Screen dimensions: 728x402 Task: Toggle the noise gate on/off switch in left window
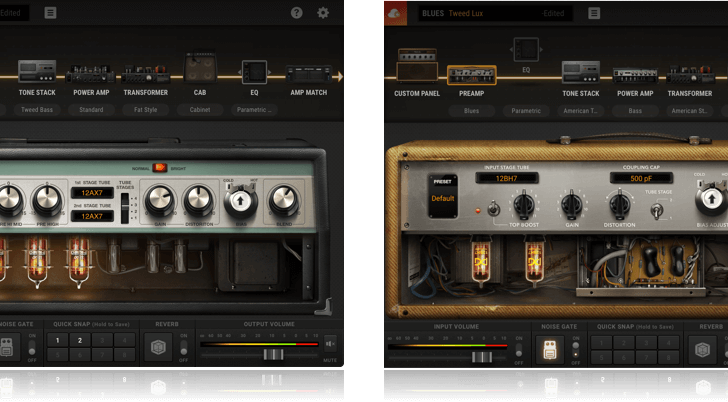click(x=32, y=347)
